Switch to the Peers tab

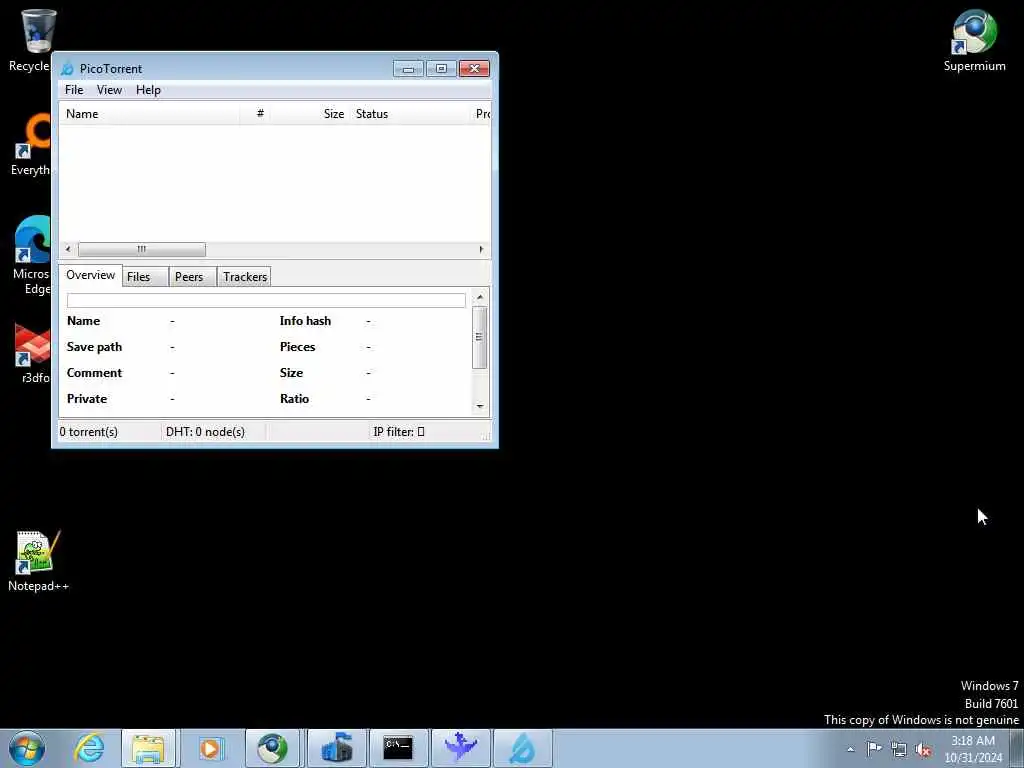[x=192, y=277]
